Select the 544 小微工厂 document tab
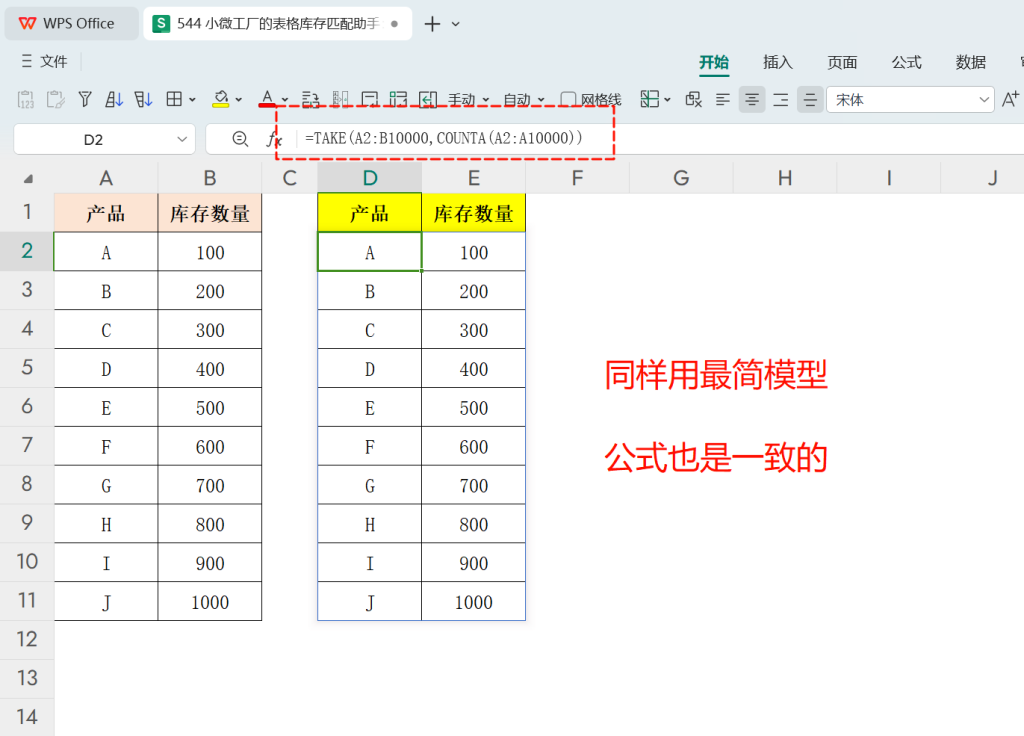 [x=278, y=24]
